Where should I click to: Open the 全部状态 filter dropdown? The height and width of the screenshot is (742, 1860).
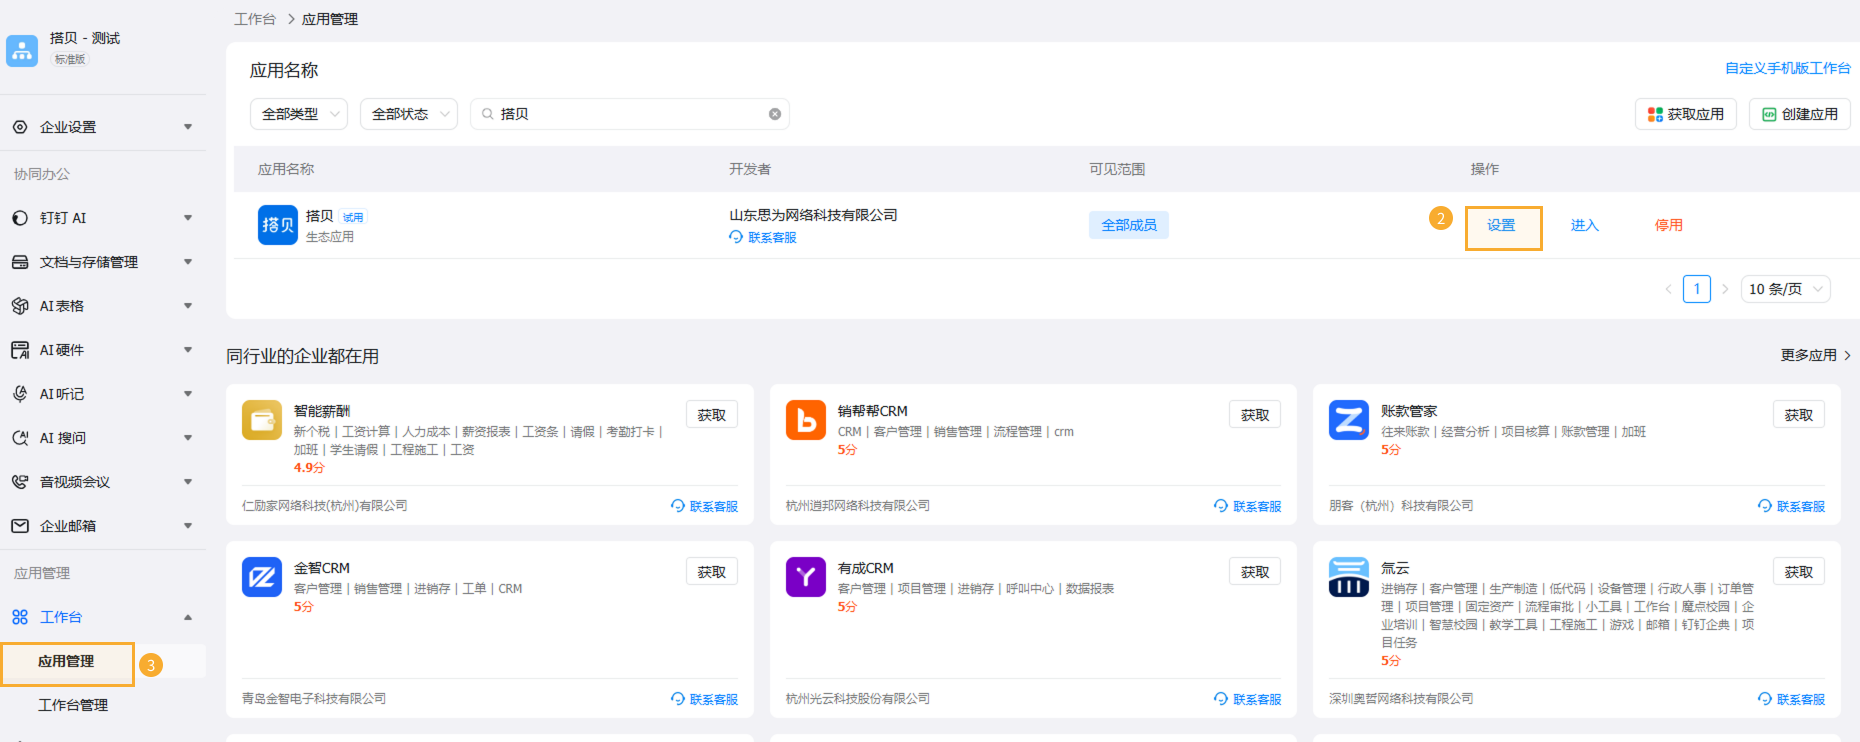click(409, 114)
